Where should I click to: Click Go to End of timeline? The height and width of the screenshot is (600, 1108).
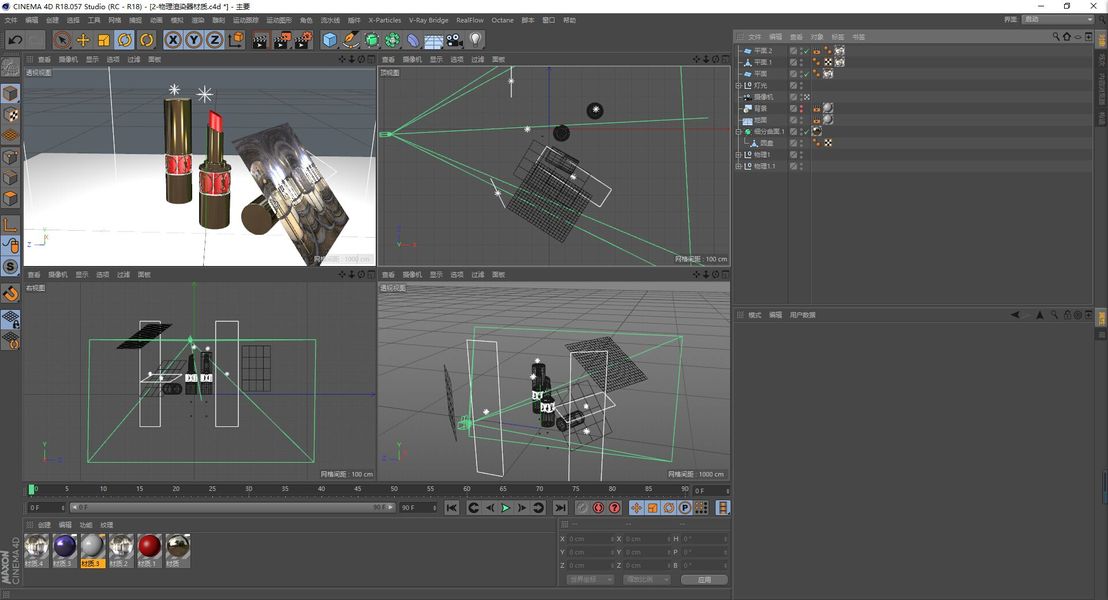pyautogui.click(x=560, y=507)
